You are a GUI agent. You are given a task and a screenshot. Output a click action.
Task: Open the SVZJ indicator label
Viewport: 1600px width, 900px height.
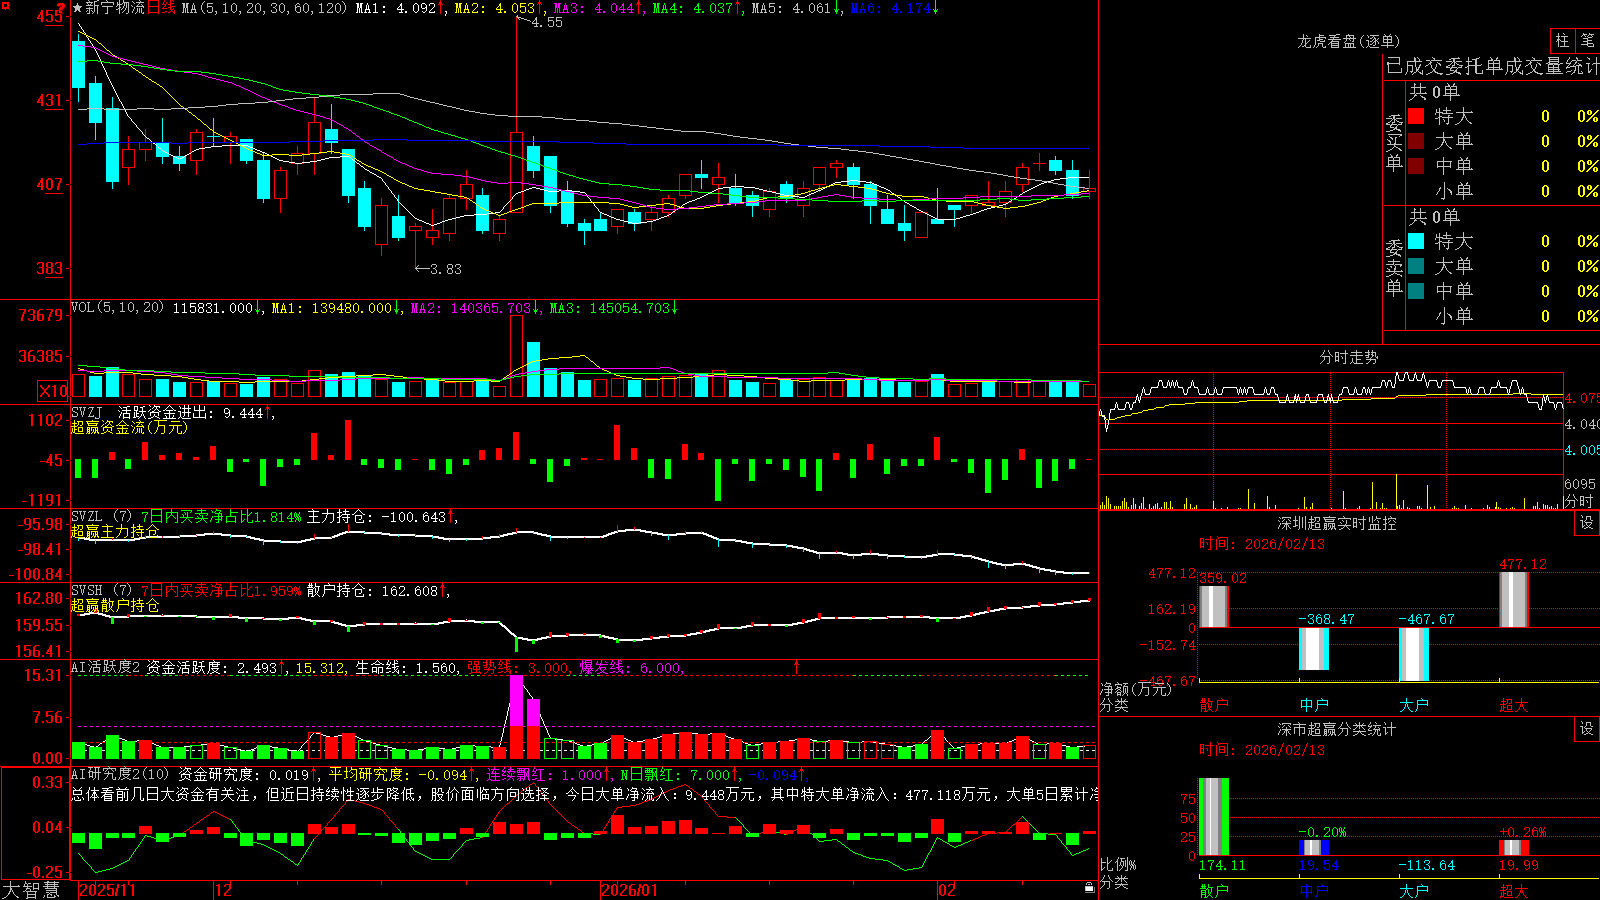[x=86, y=412]
